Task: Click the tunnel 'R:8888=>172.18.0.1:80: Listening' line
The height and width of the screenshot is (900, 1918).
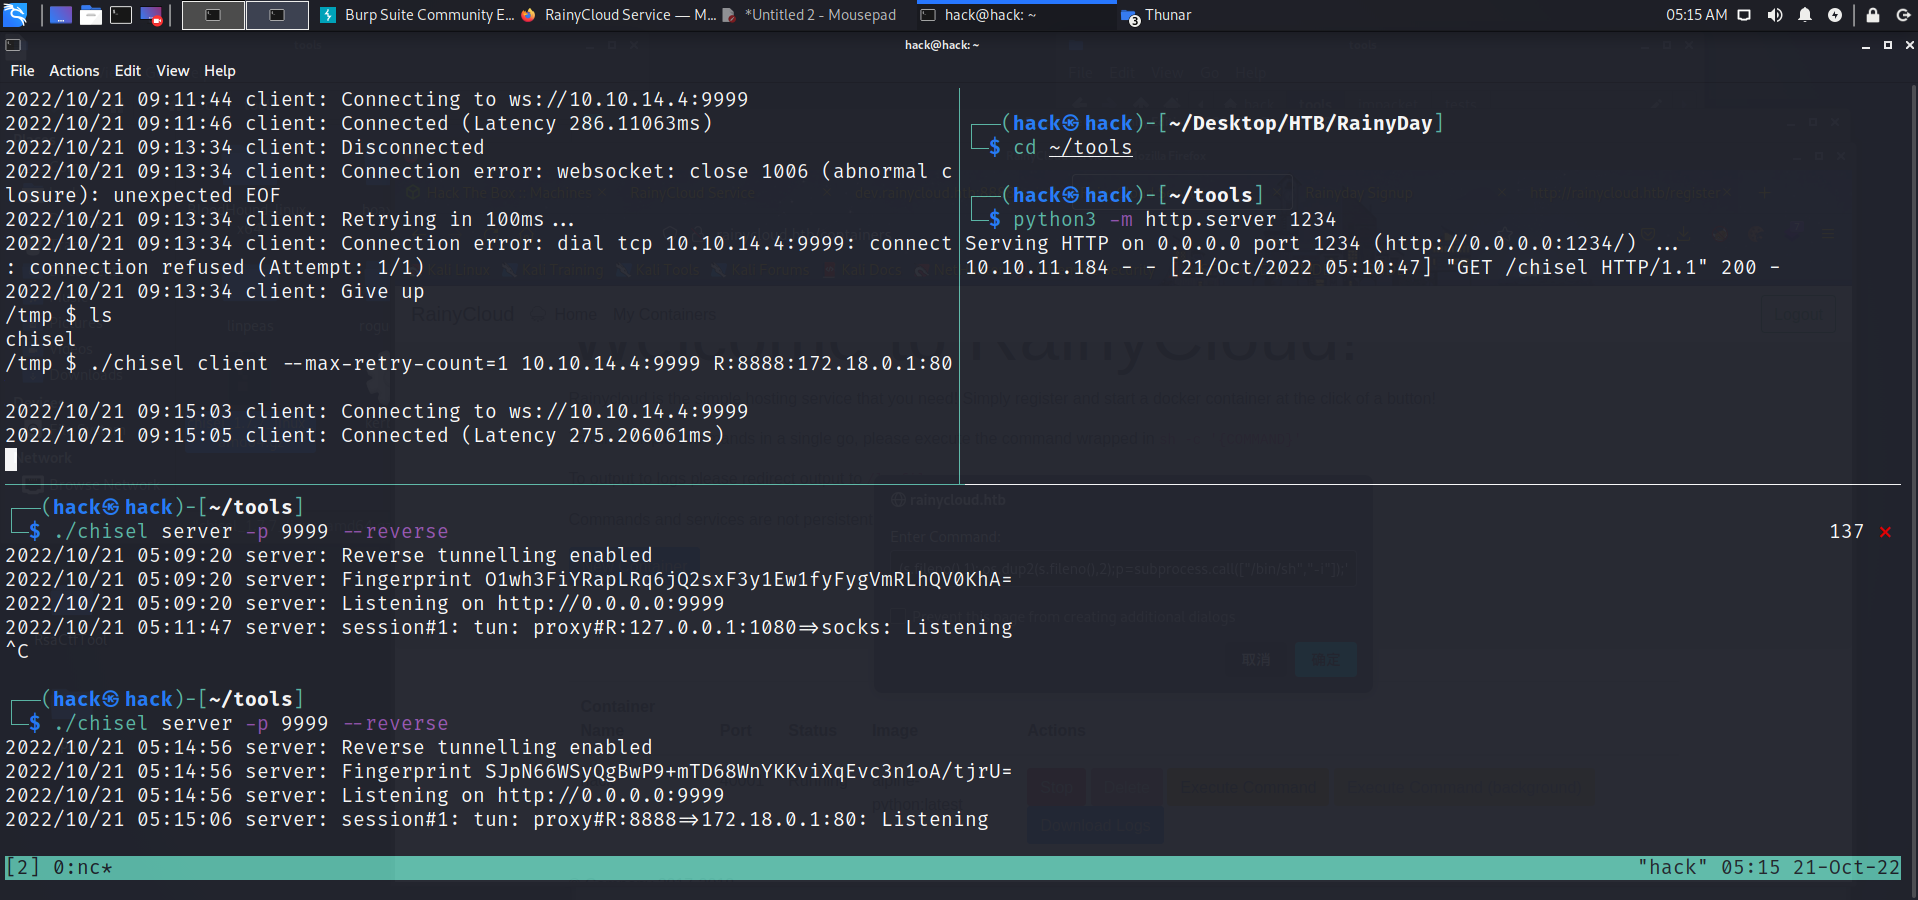Action: tap(496, 819)
